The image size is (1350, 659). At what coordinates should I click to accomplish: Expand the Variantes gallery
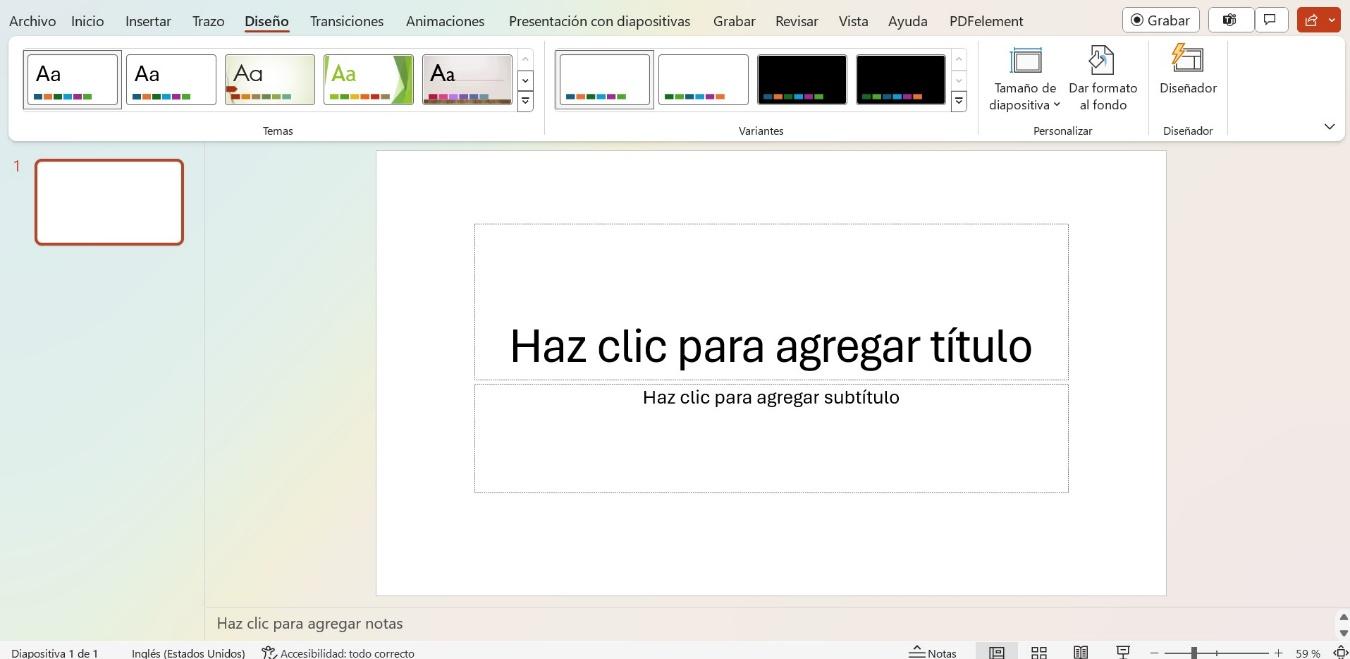(x=958, y=100)
